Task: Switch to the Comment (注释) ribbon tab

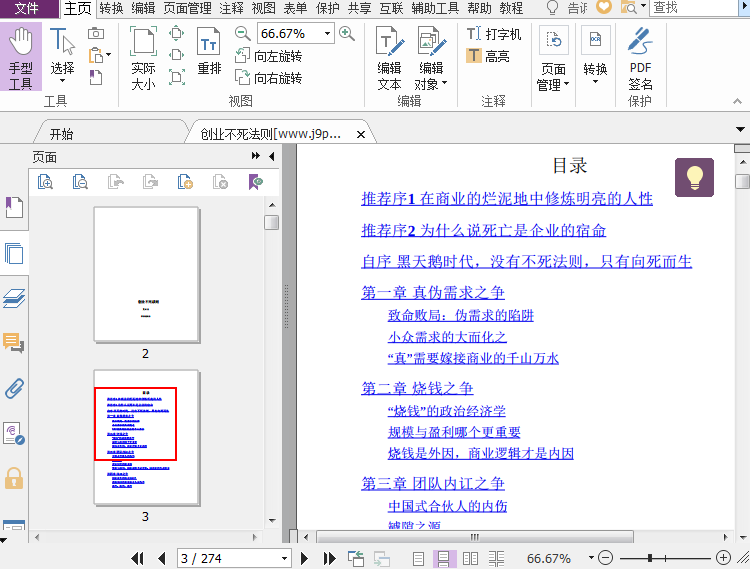Action: tap(232, 8)
